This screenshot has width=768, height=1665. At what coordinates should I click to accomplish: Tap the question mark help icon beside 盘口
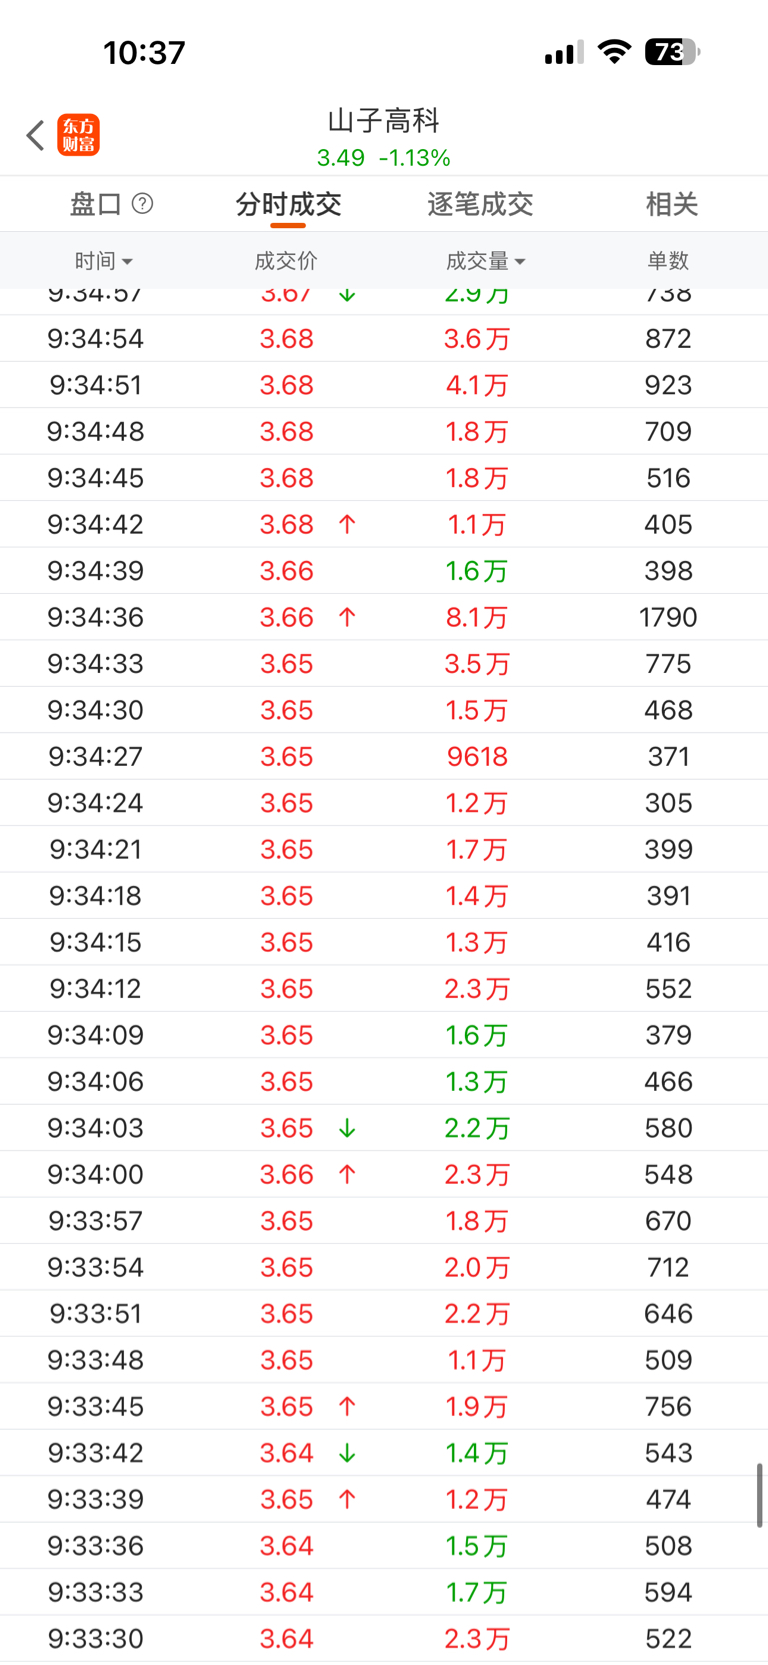[143, 204]
